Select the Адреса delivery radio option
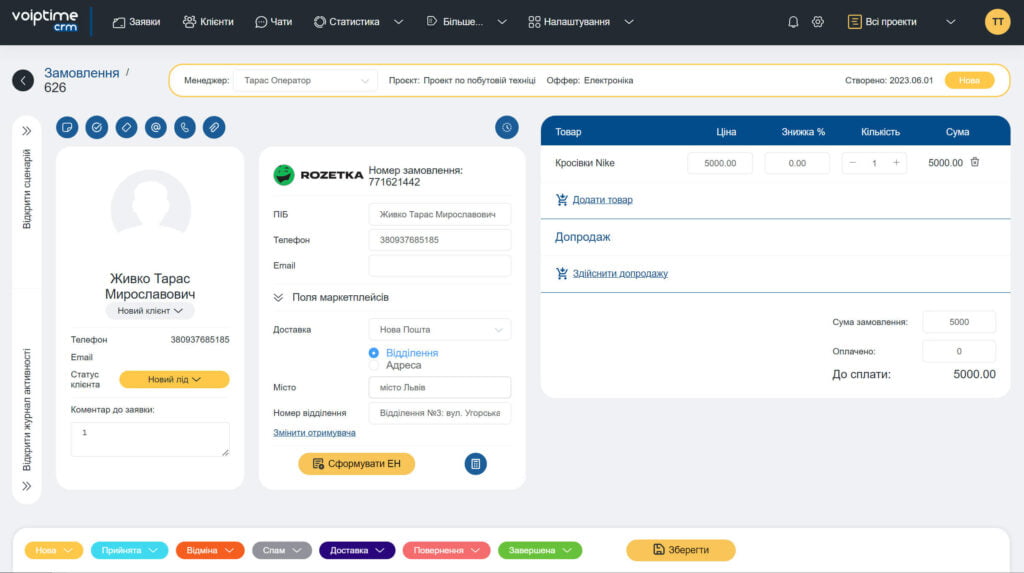 (374, 365)
